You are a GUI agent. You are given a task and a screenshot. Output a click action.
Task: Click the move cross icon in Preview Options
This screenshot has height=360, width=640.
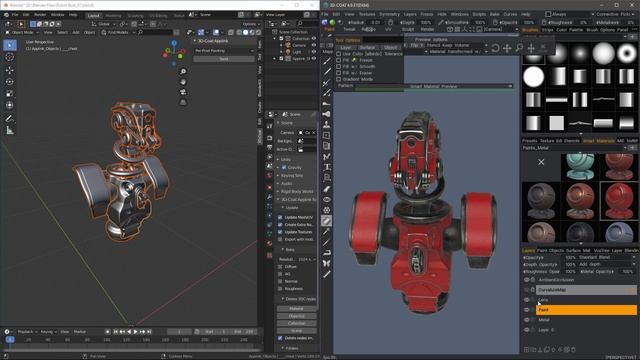click(507, 49)
